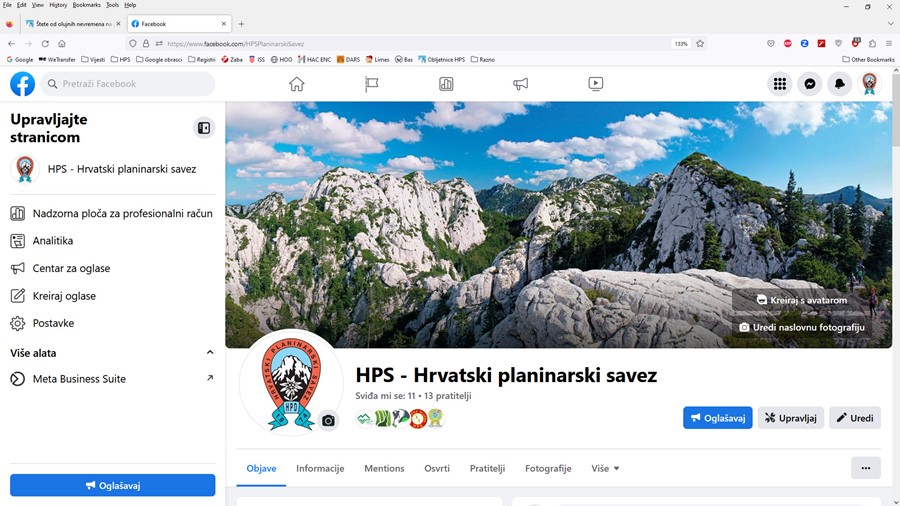Open the browser extensions puzzle icon
900x506 pixels.
(872, 44)
